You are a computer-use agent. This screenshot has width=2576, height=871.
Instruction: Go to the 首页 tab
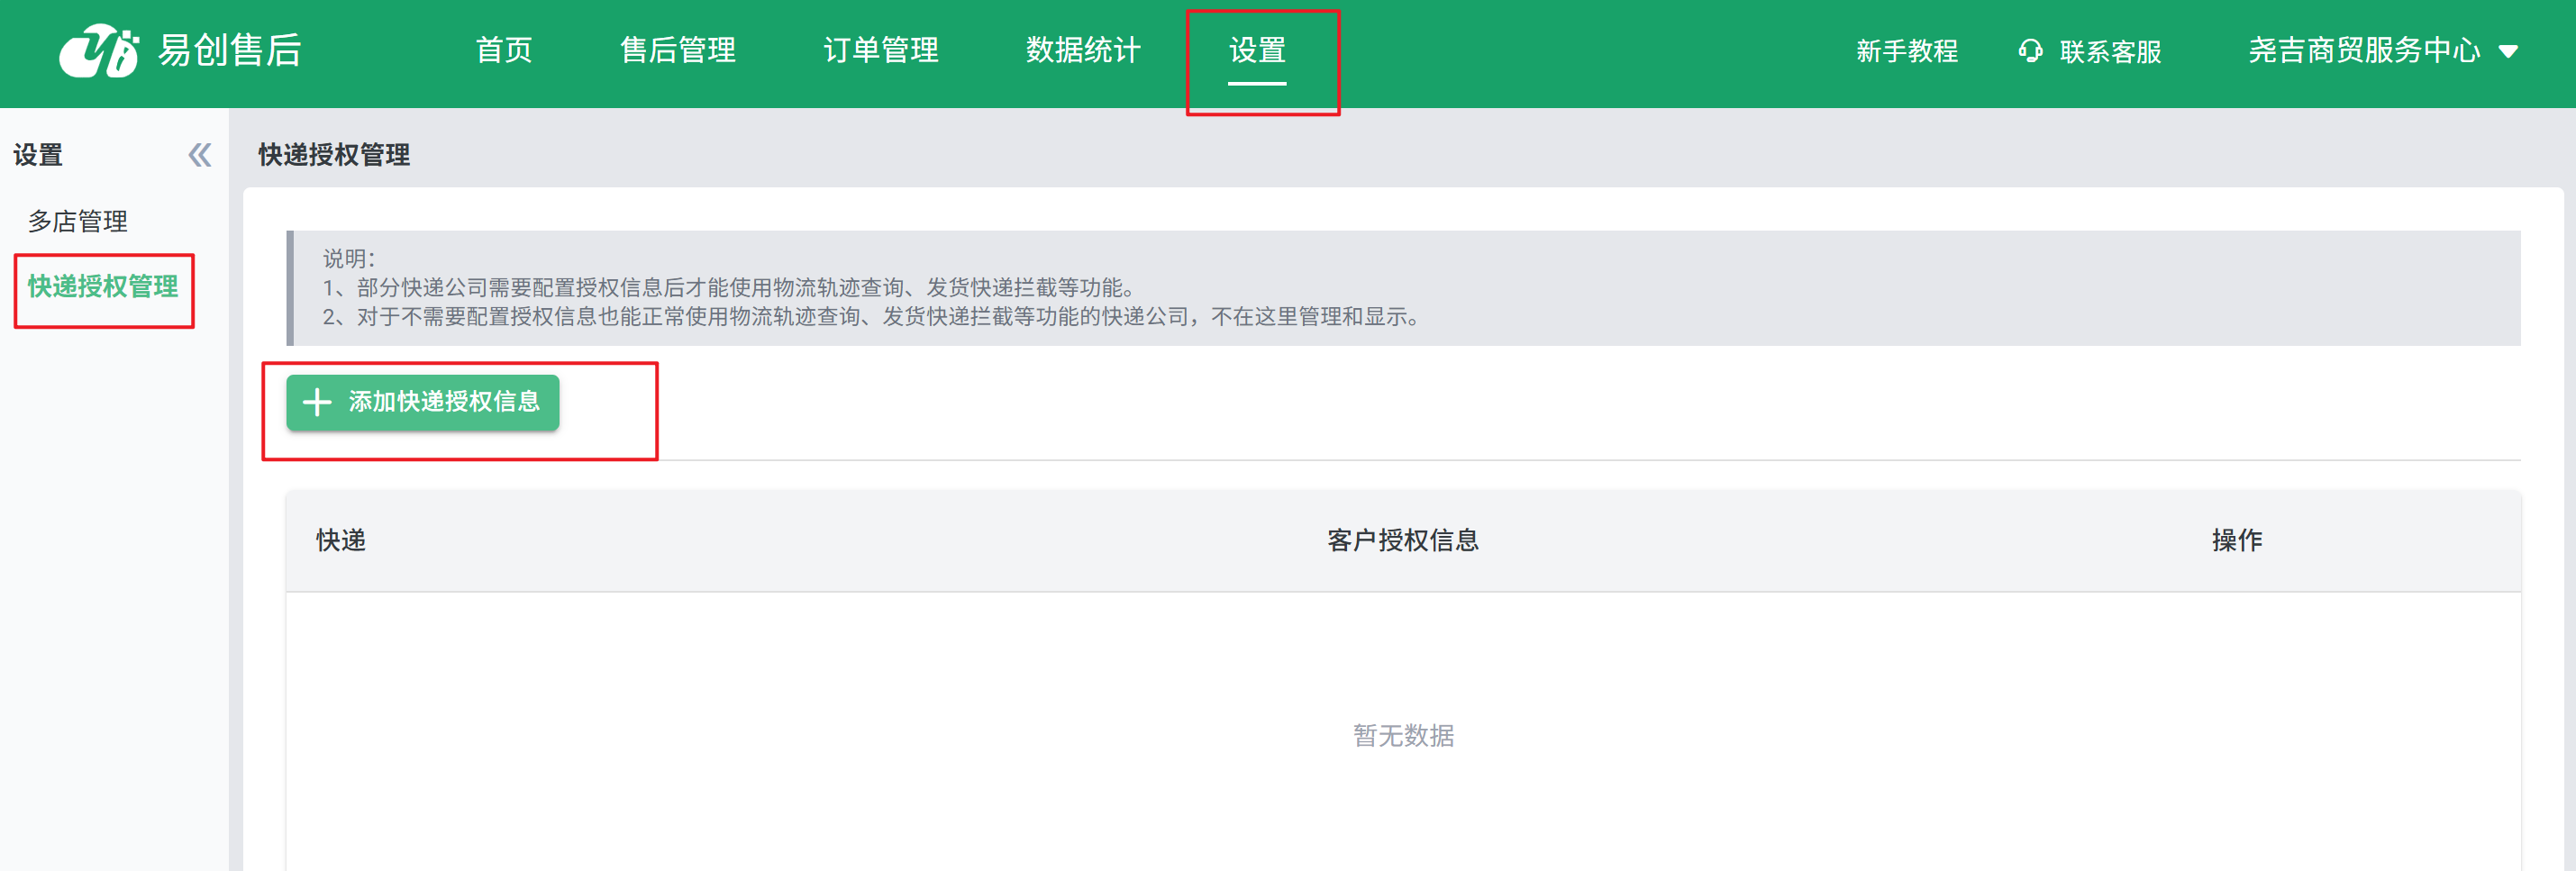(x=504, y=51)
